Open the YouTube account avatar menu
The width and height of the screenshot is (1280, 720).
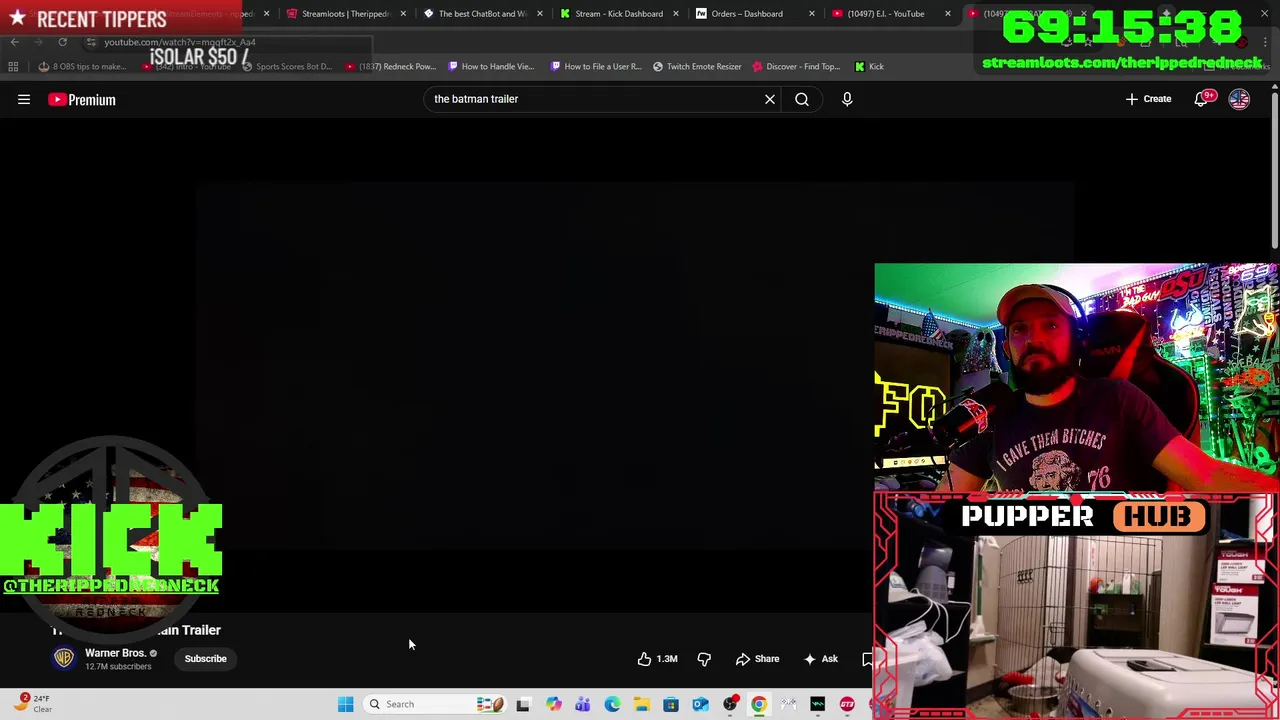(x=1239, y=99)
